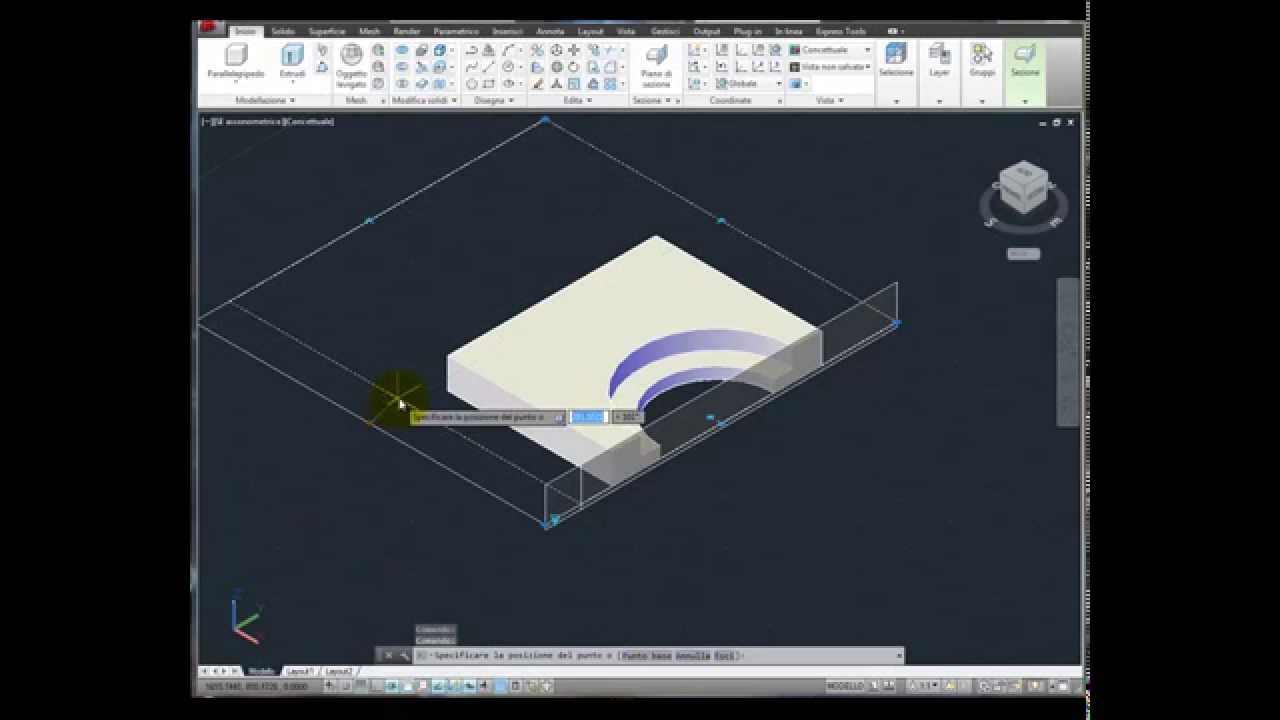The image size is (1280, 720).
Task: Click the UCS axes icon in the viewport corner
Action: 245,617
